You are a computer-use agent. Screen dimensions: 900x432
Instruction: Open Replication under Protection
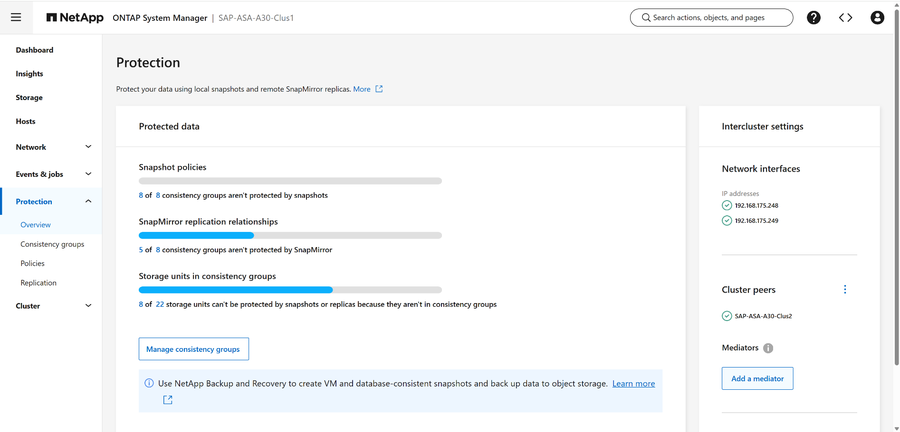38,283
